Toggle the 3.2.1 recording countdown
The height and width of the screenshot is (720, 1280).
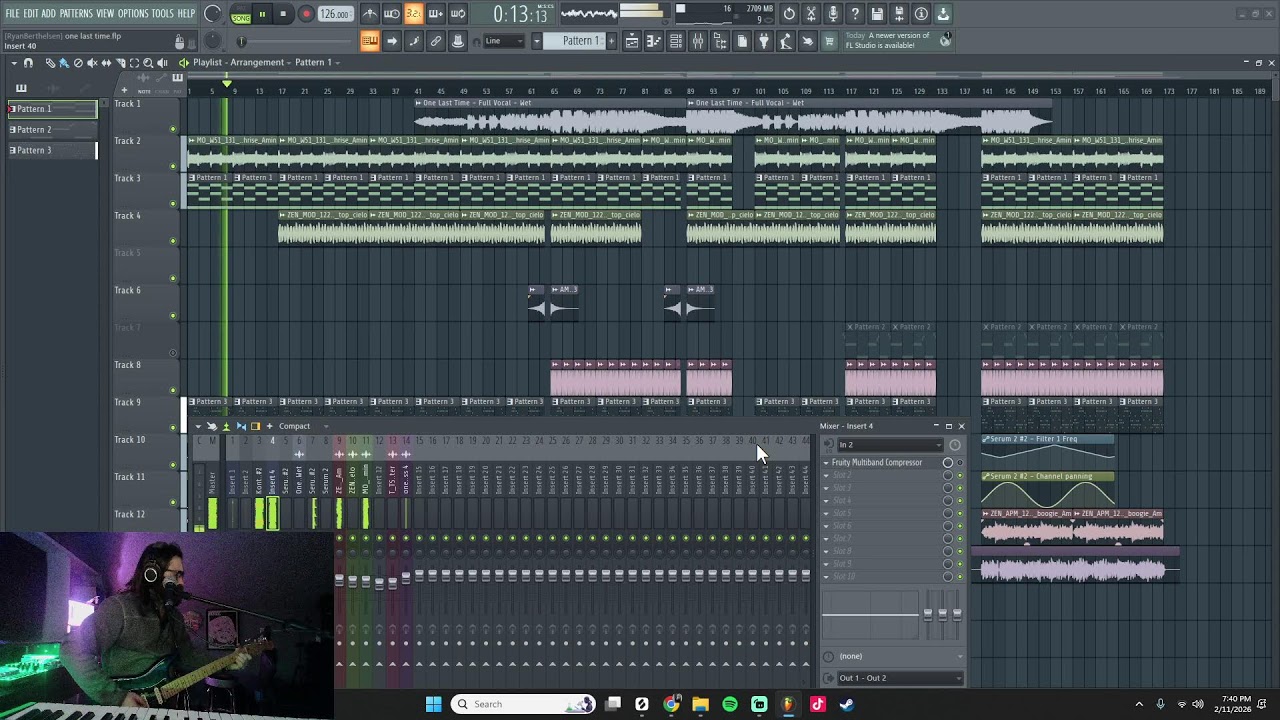(413, 14)
